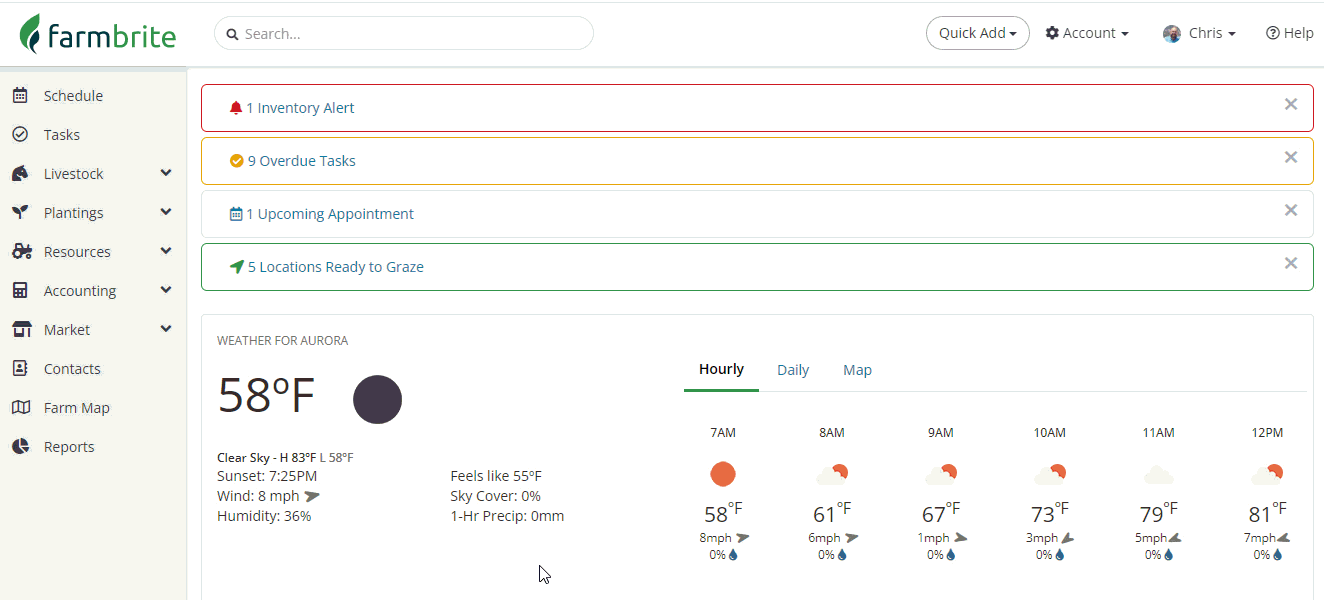
Task: Click the Reports pie chart icon
Action: click(x=20, y=447)
